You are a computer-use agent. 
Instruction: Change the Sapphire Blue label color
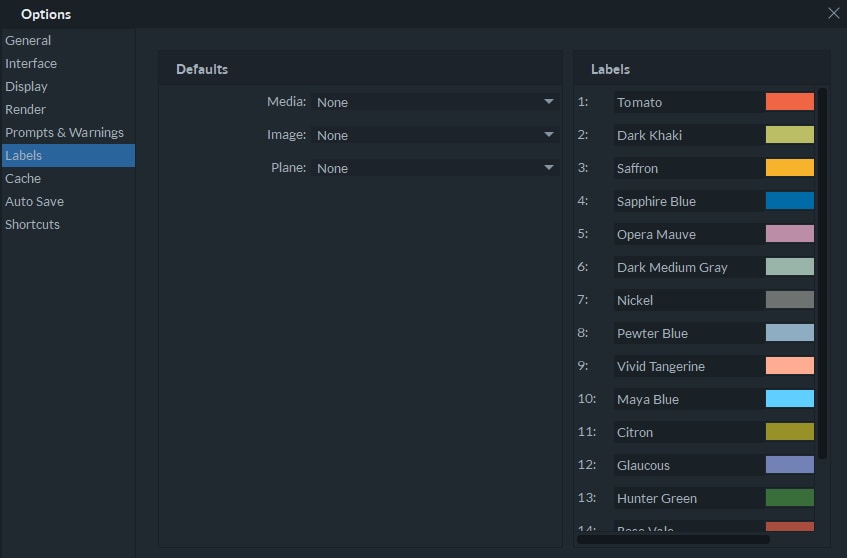point(789,201)
